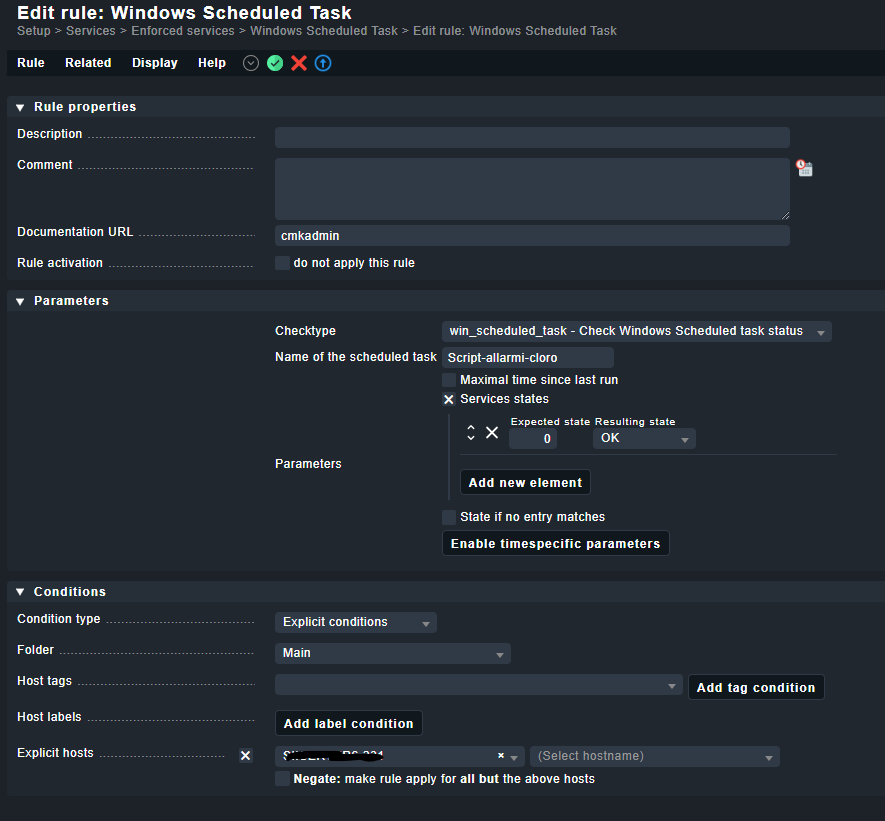Click the gray circled chevron toolbar icon
The height and width of the screenshot is (821, 885).
pos(251,63)
